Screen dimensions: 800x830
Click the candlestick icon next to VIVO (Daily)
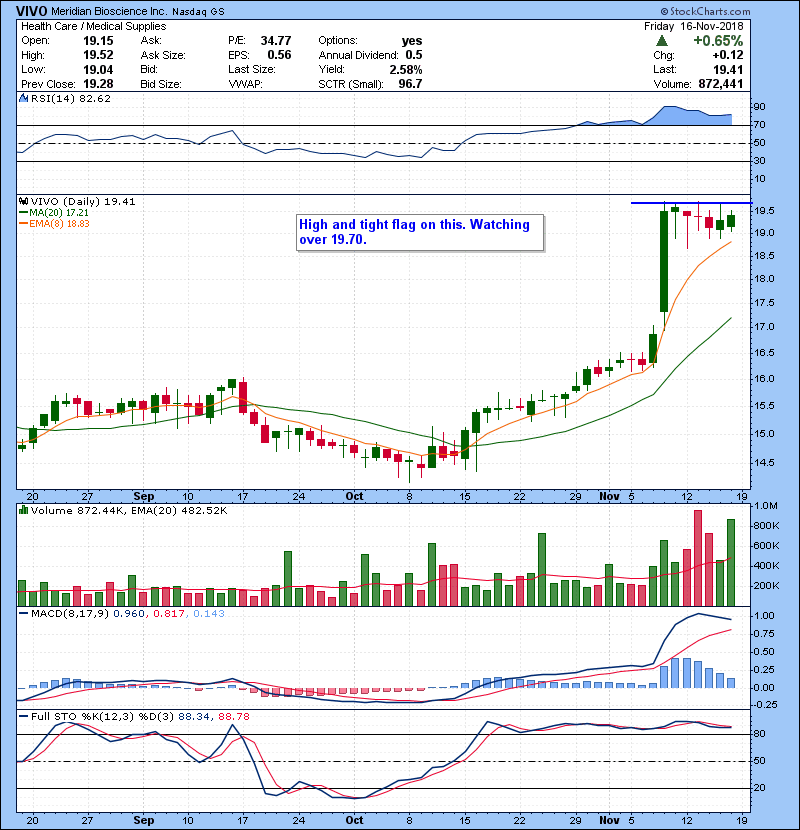23,202
